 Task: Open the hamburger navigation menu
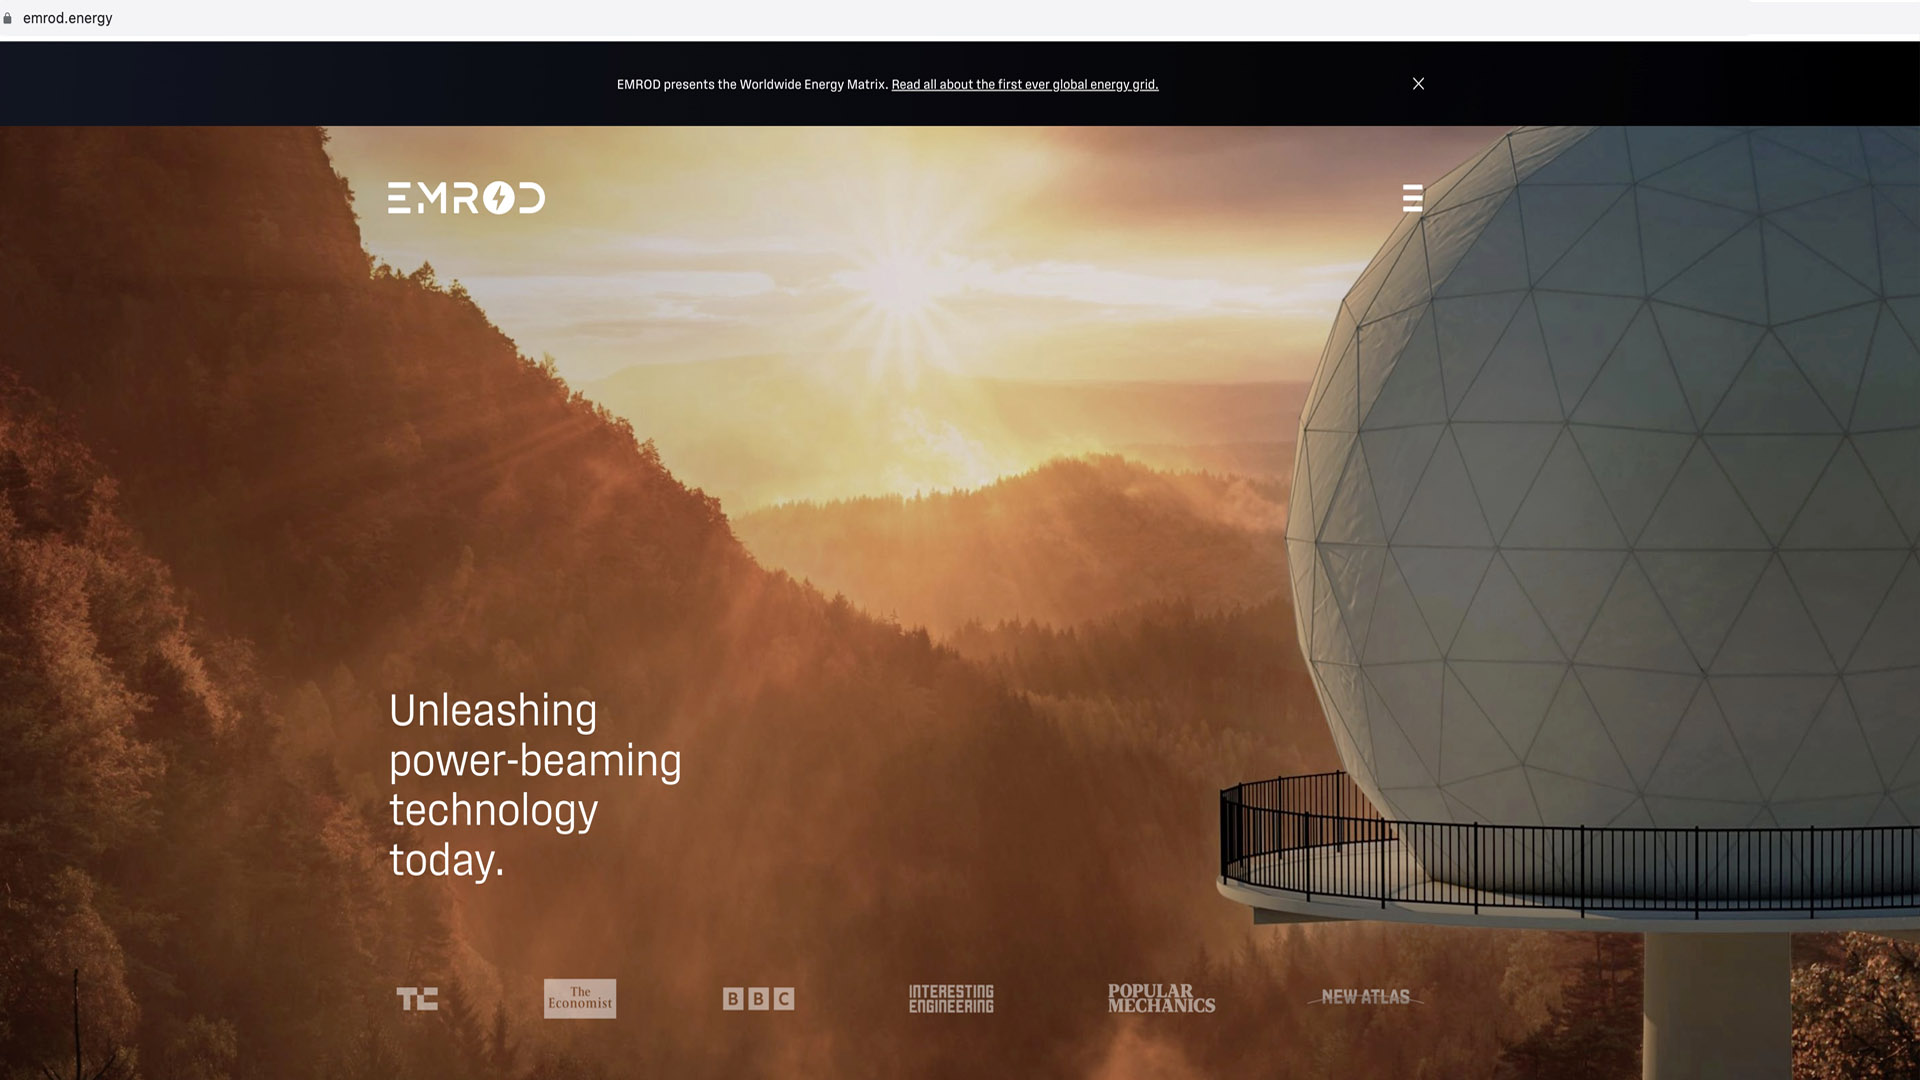click(1412, 198)
